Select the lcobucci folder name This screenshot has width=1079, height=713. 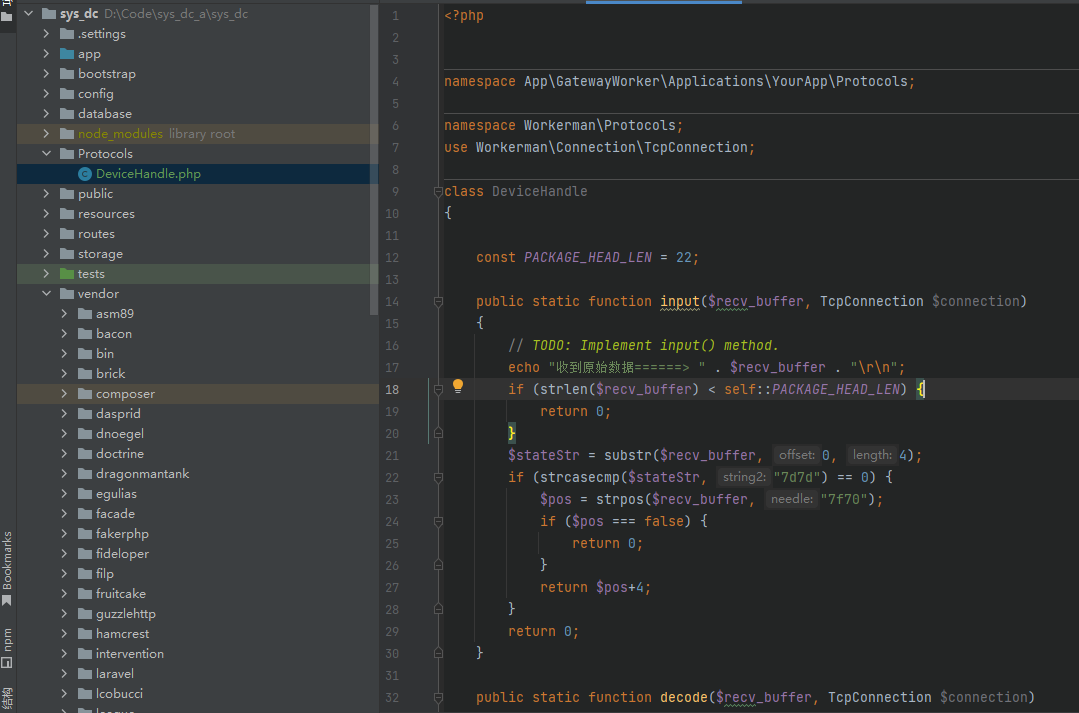tap(120, 693)
